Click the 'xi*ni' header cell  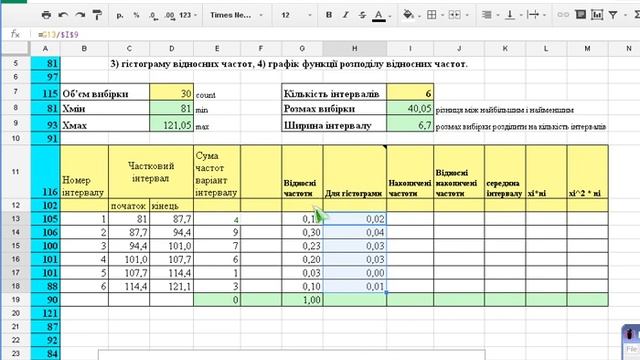[x=546, y=172]
